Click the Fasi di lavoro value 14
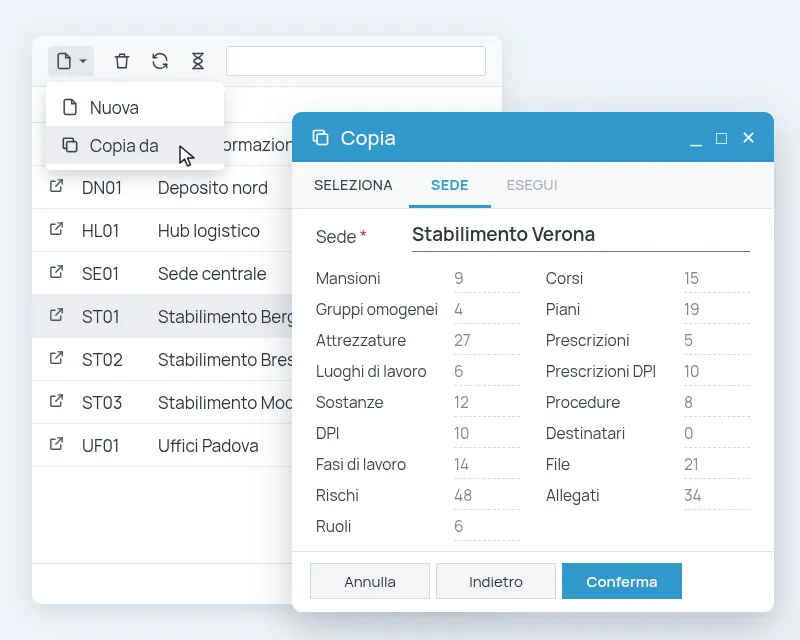The height and width of the screenshot is (640, 800). point(487,464)
